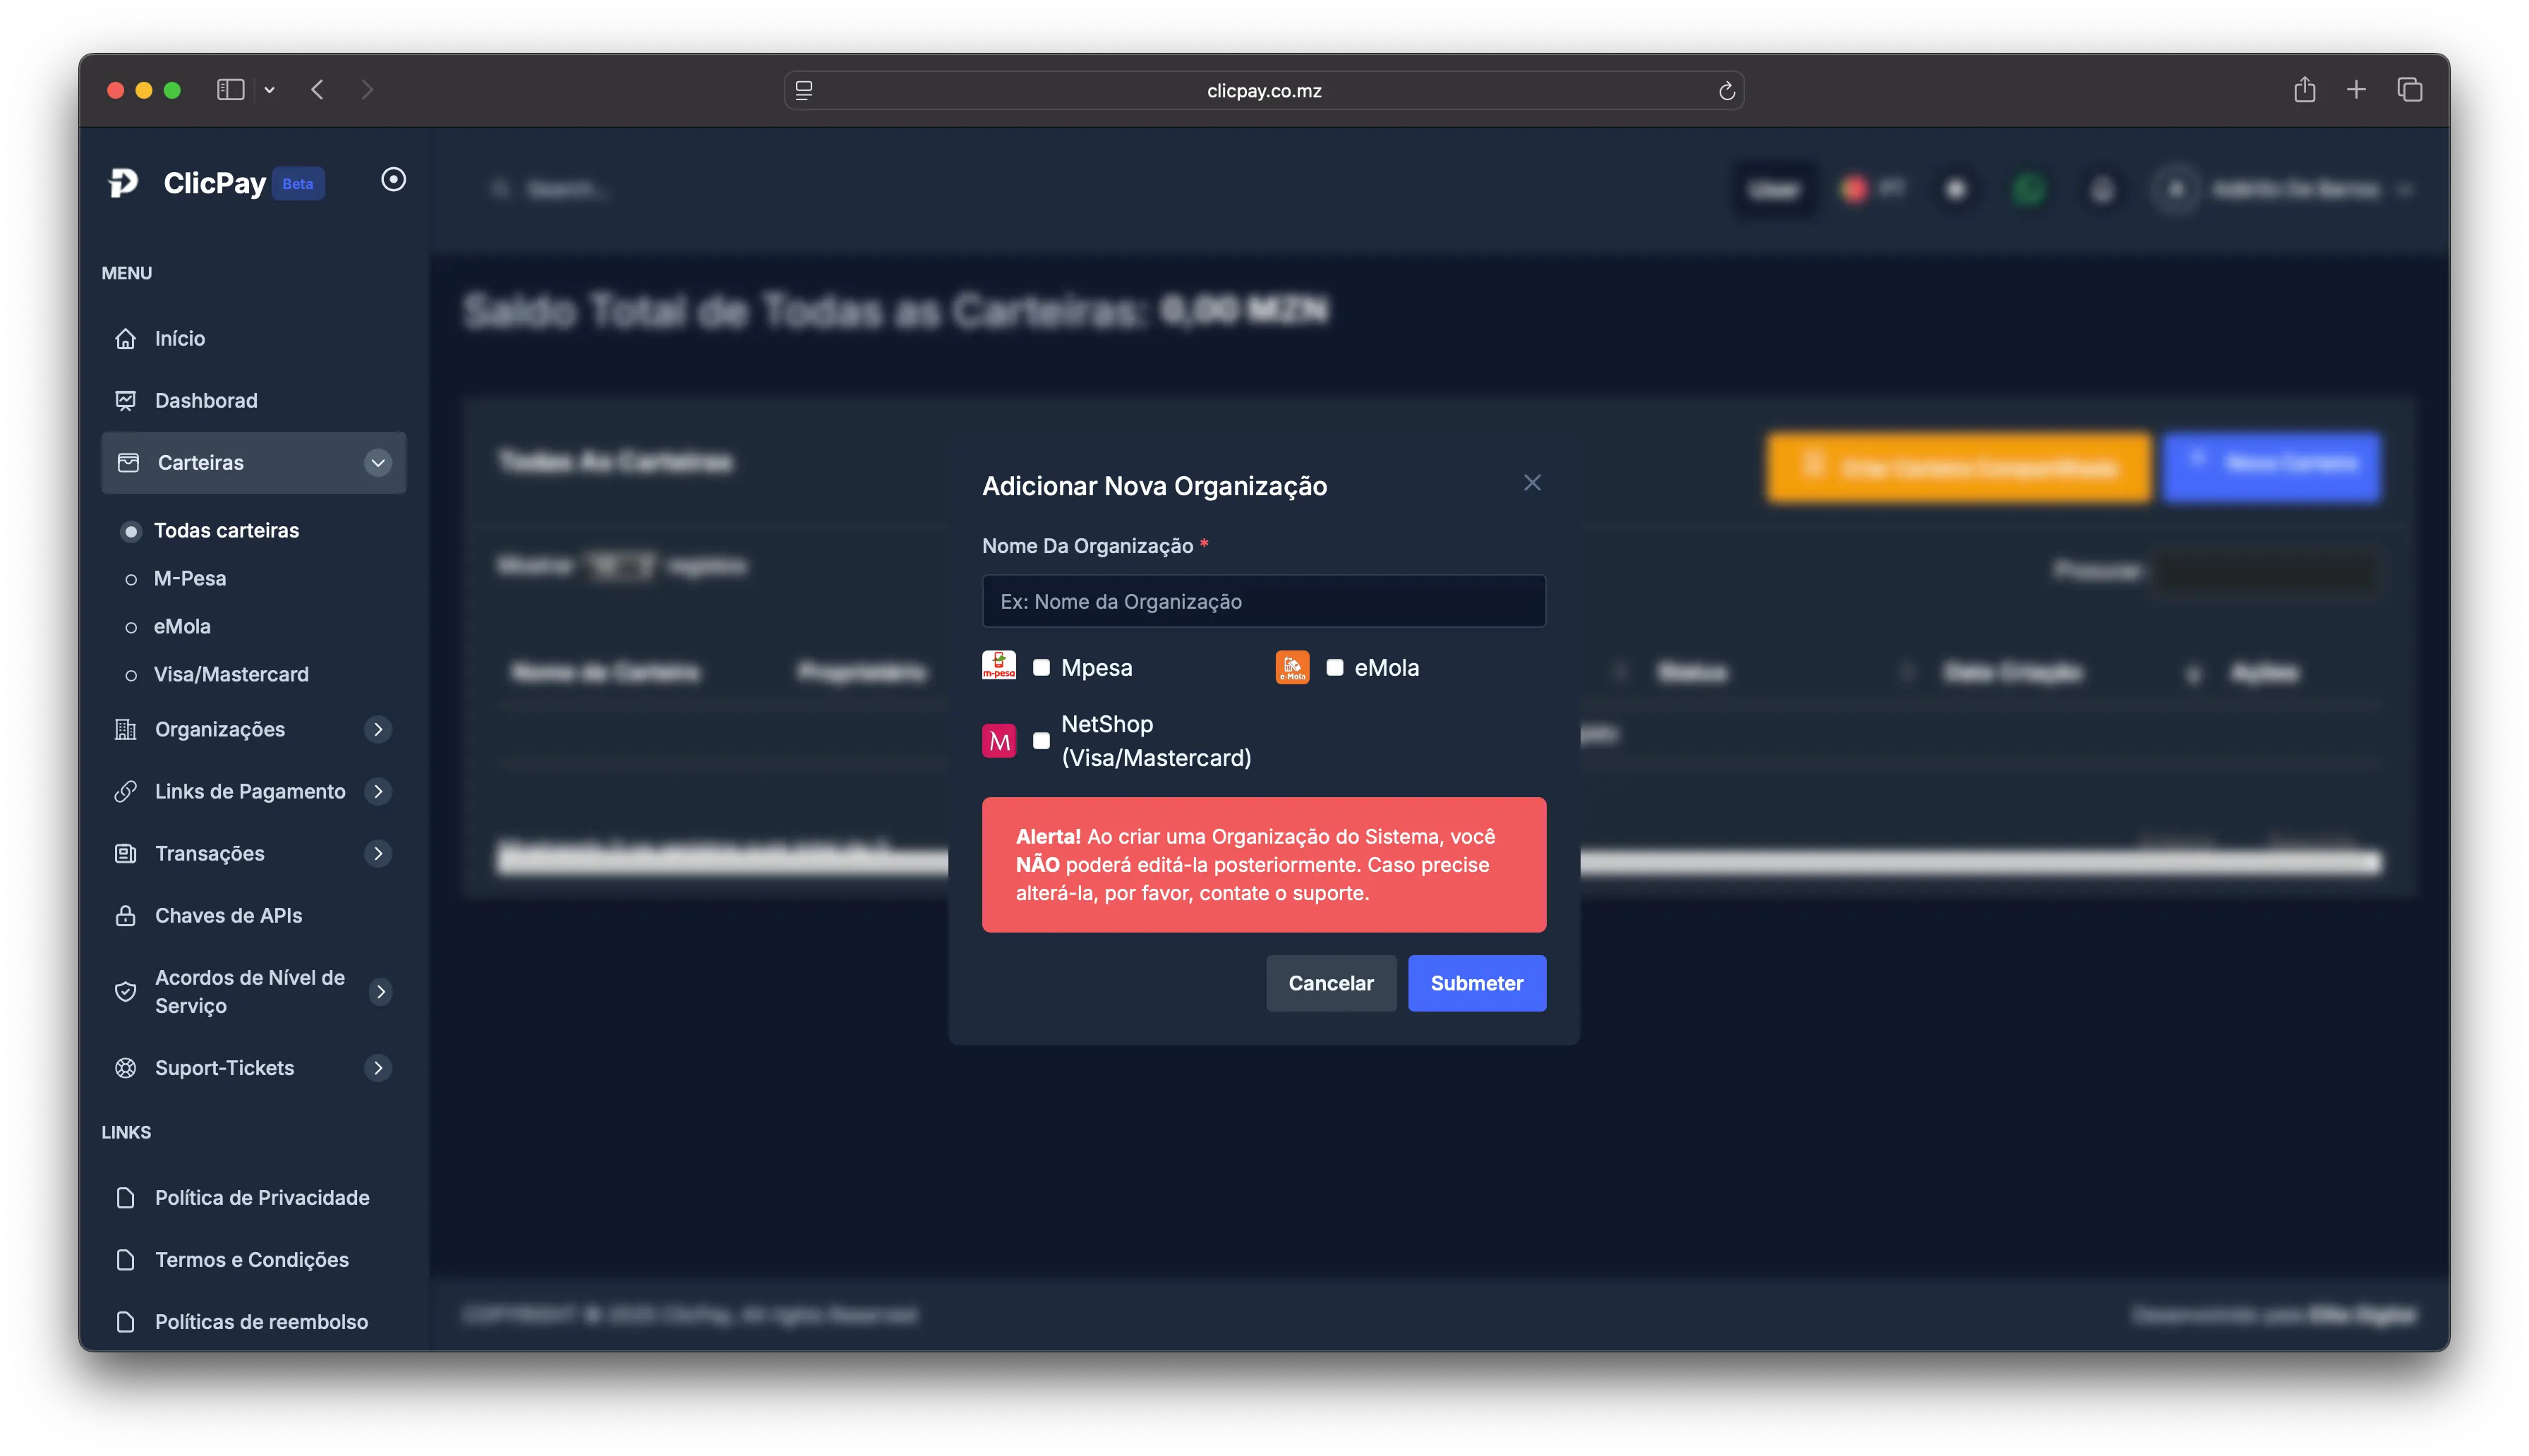Open the M-Pesa wallets menu item
Viewport: 2529px width, 1456px height.
[x=190, y=578]
